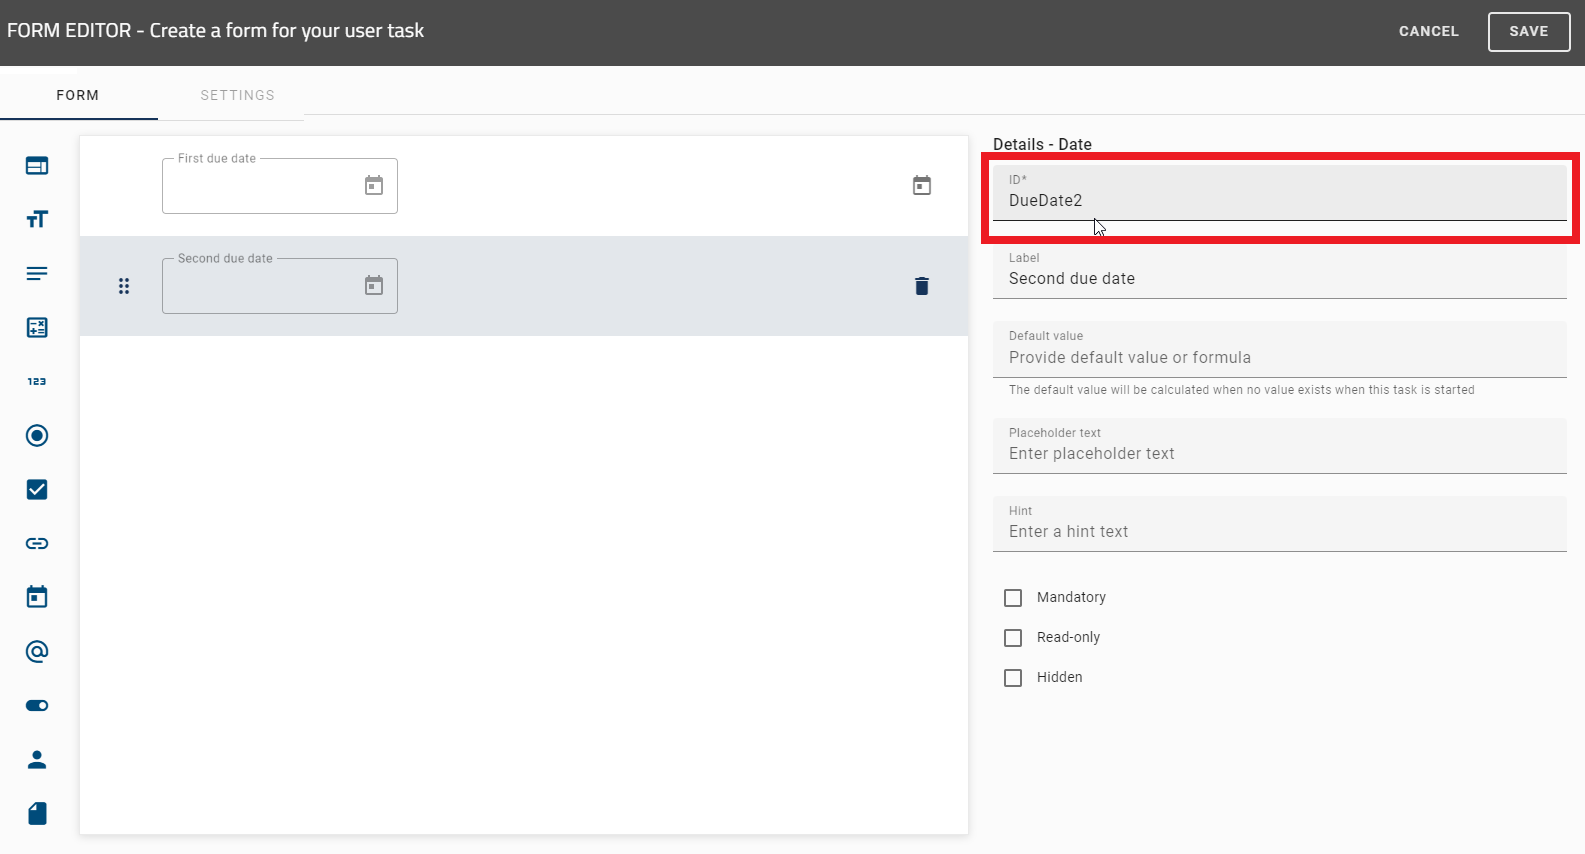
Task: Add a checkbox element from sidebar
Action: point(37,490)
